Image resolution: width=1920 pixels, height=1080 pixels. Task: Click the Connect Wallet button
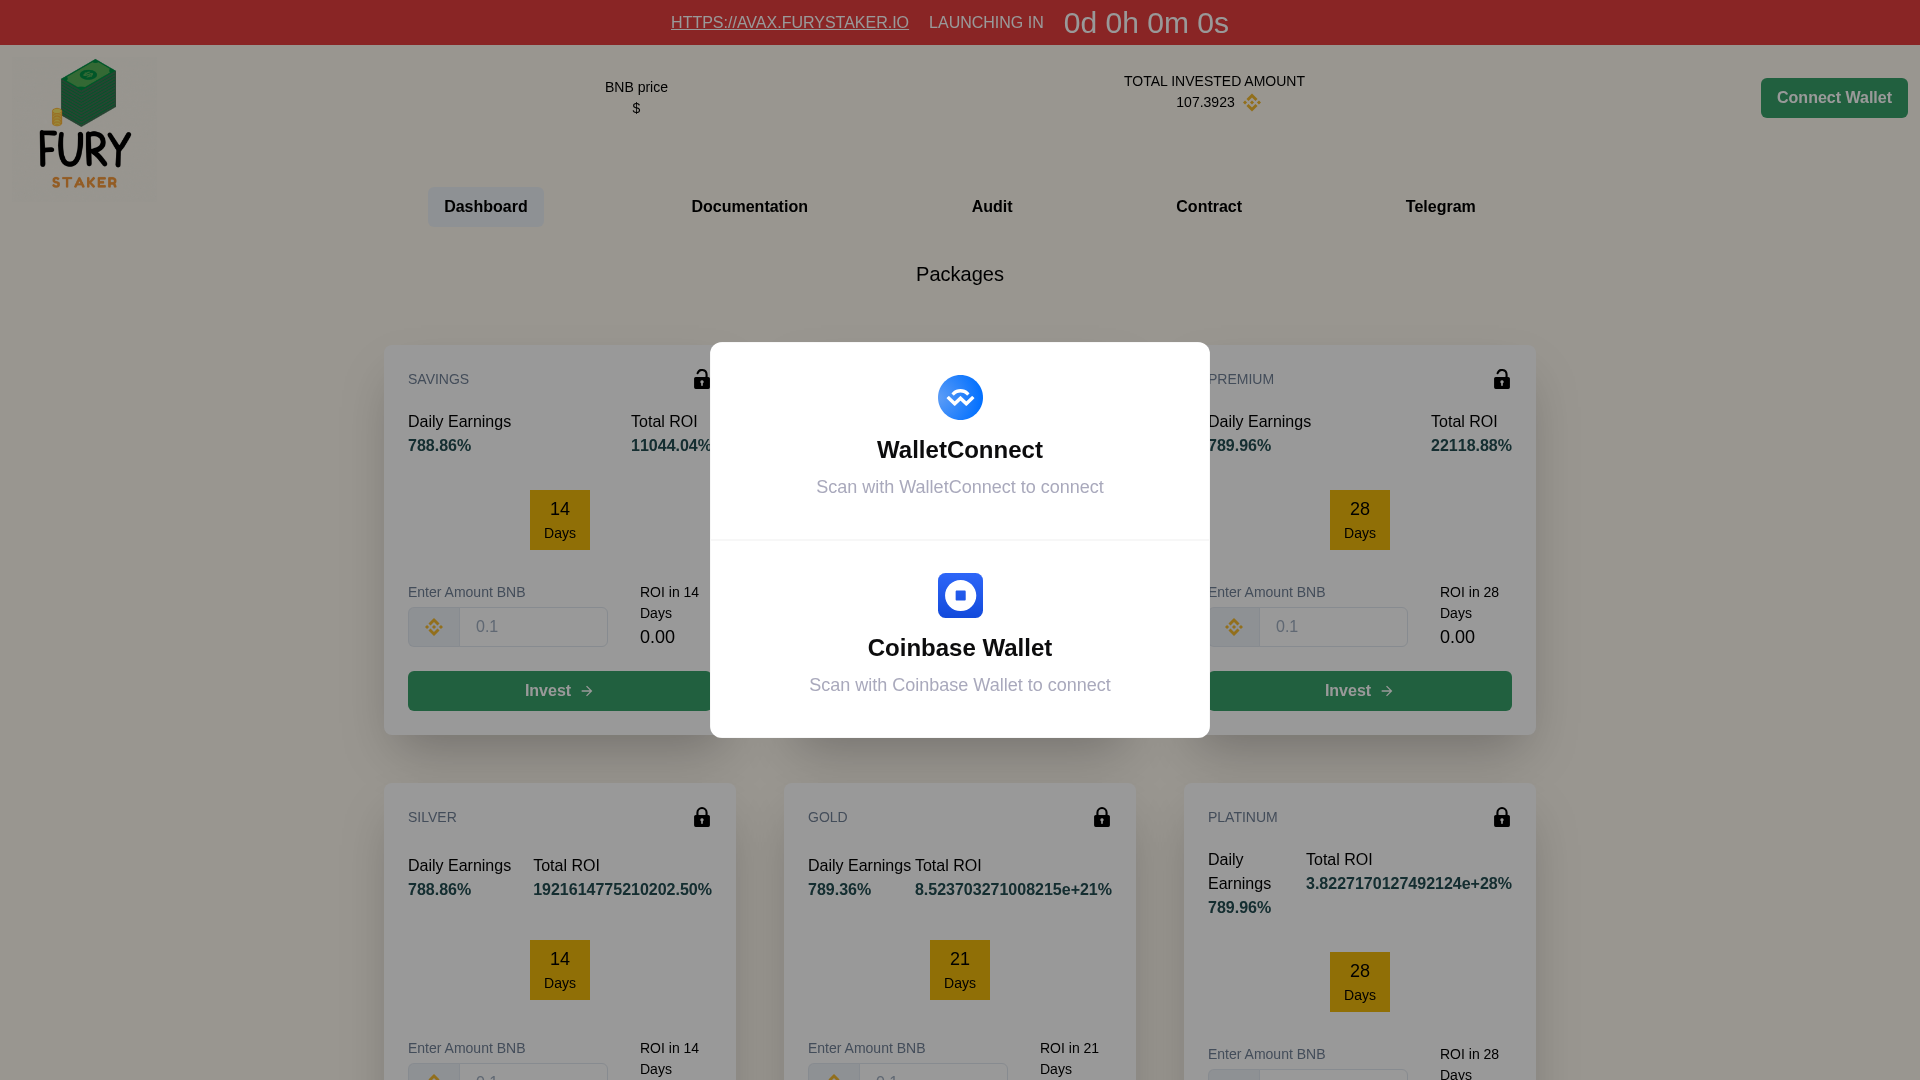click(x=1834, y=98)
